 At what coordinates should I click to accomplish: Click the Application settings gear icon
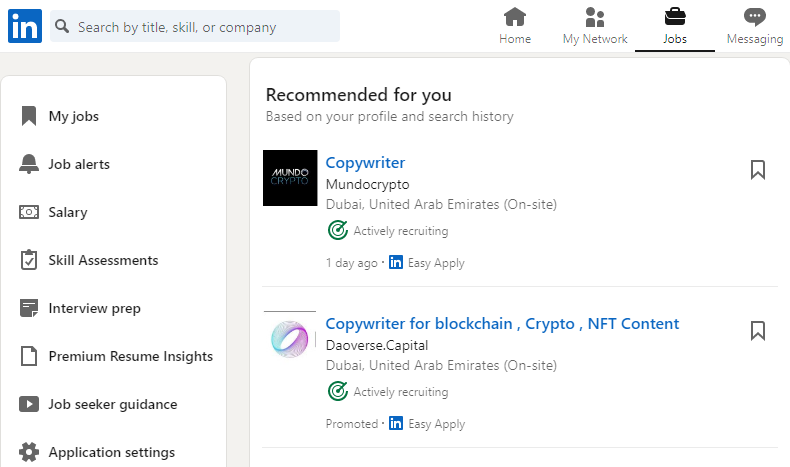click(29, 452)
